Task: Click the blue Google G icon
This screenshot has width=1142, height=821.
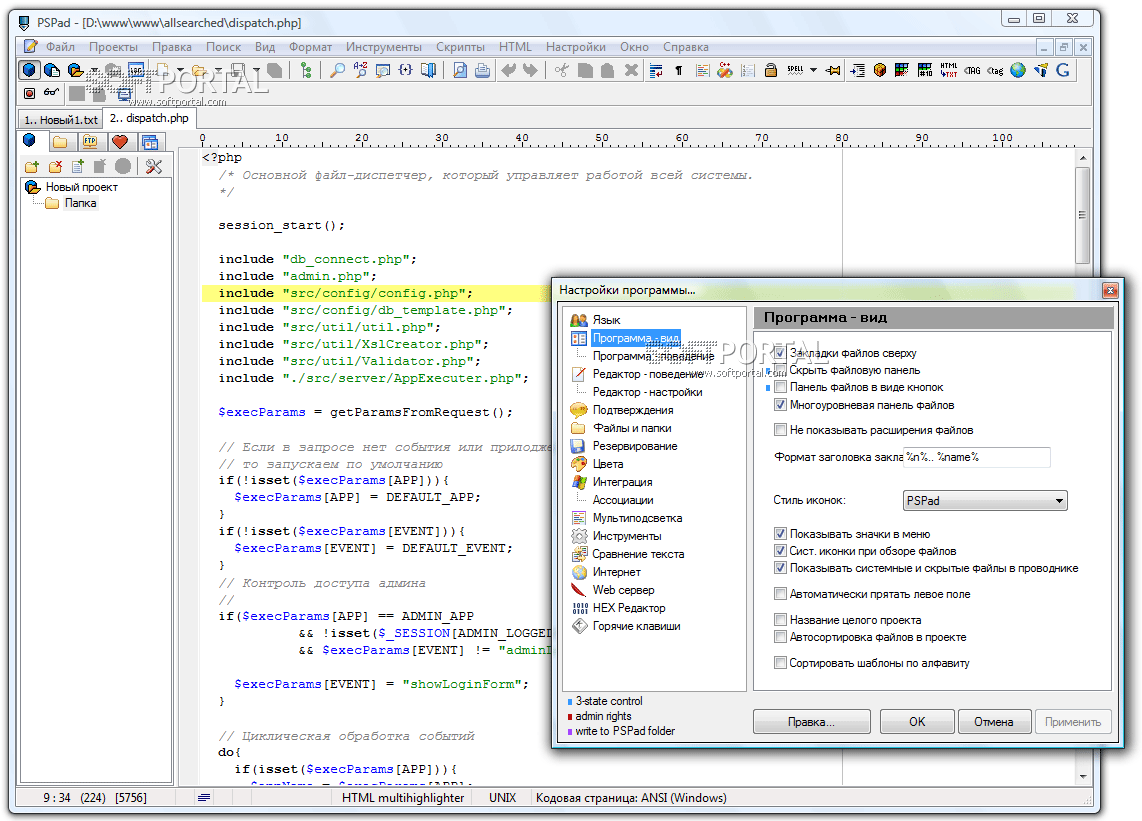Action: click(x=1063, y=70)
